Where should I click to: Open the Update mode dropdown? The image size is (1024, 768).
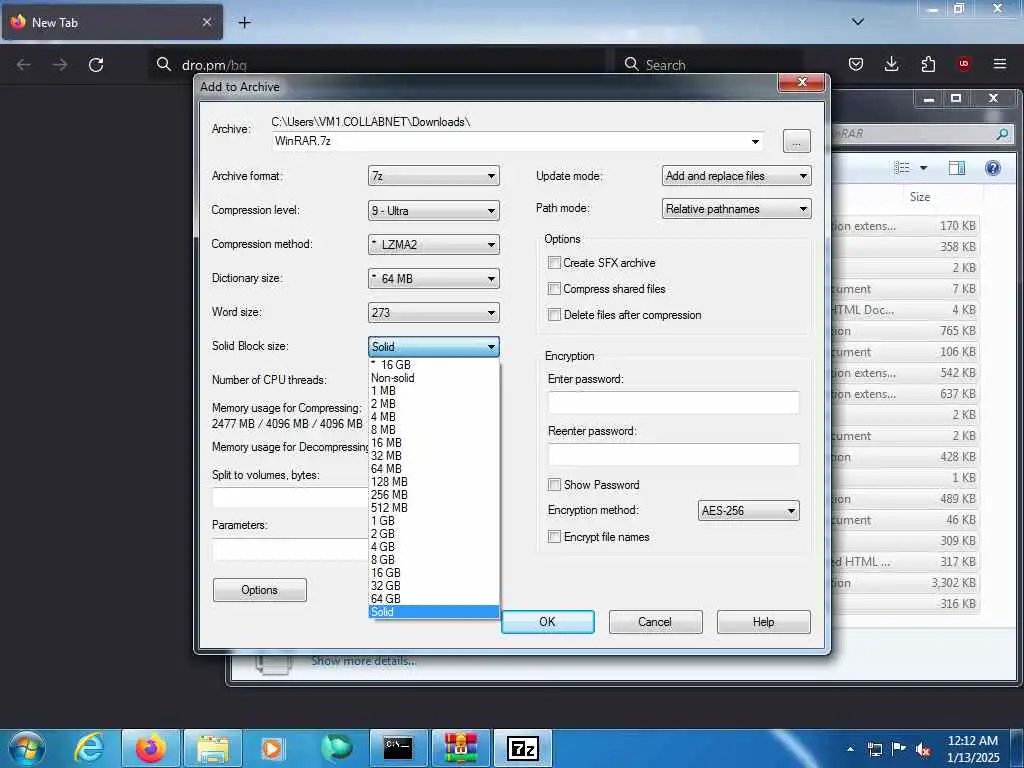click(737, 176)
